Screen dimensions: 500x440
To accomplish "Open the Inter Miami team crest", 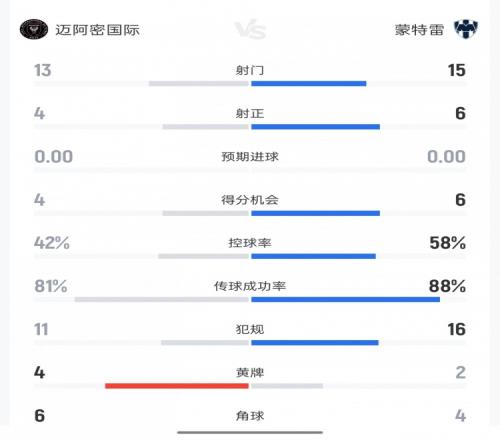I will 34,29.
